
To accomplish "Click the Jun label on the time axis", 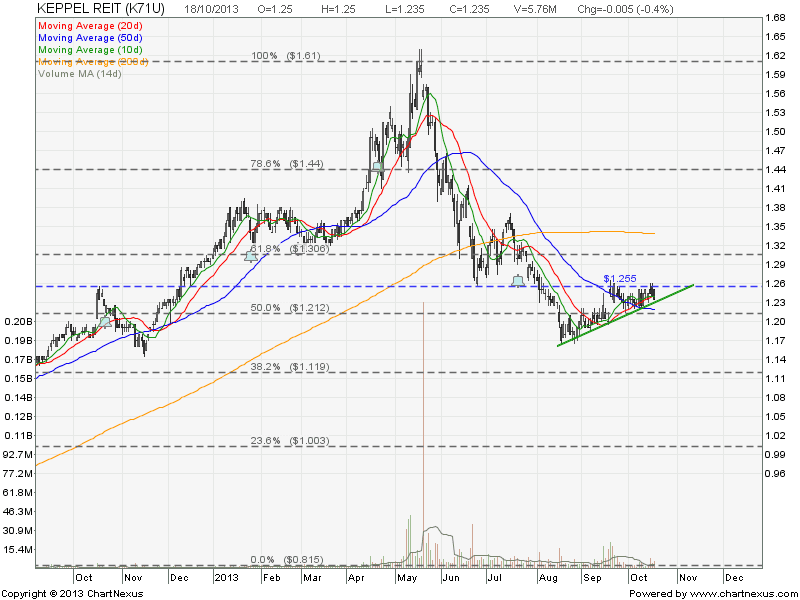I will (x=451, y=578).
